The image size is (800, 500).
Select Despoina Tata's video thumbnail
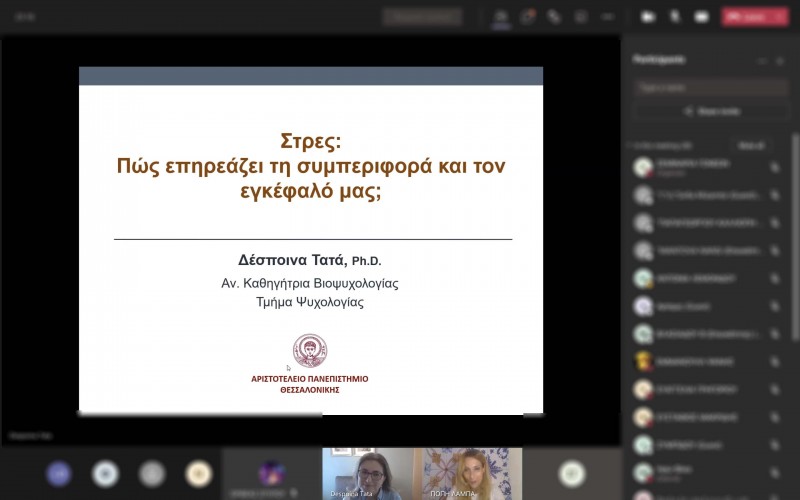pos(368,473)
